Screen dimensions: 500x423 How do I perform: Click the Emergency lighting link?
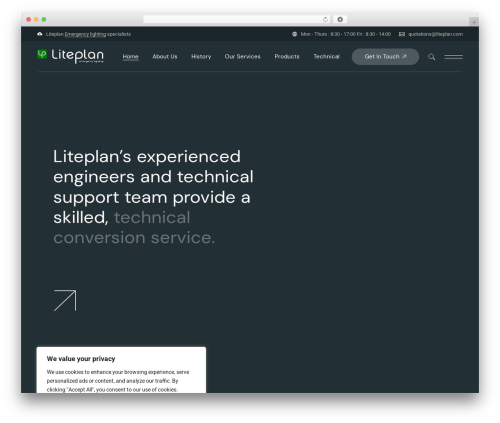(x=85, y=34)
